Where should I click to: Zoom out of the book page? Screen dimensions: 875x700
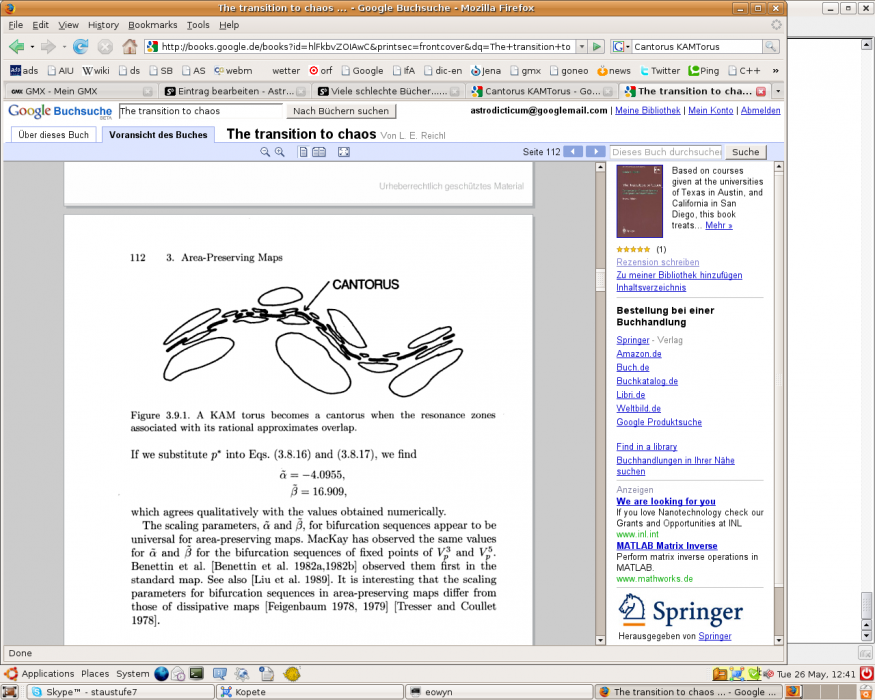(265, 152)
